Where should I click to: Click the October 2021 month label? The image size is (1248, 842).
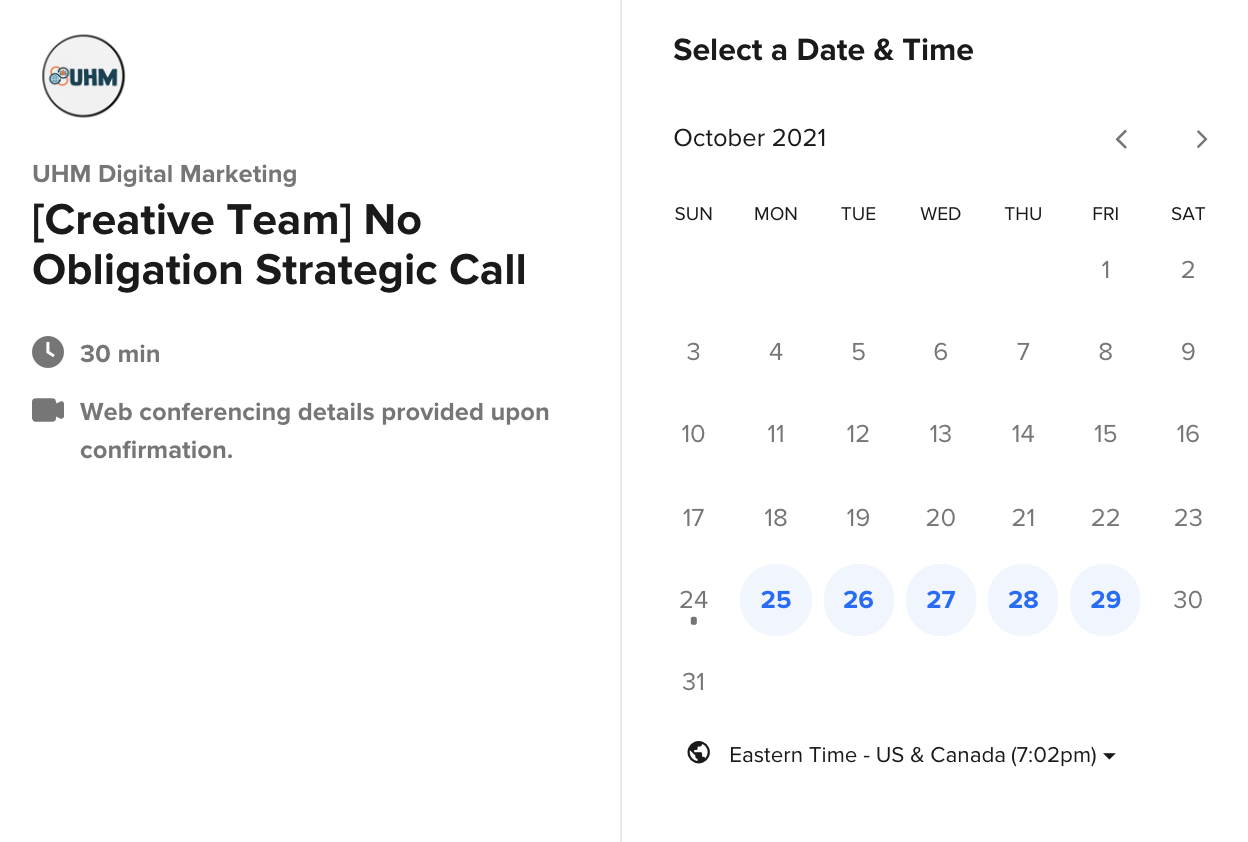tap(750, 138)
